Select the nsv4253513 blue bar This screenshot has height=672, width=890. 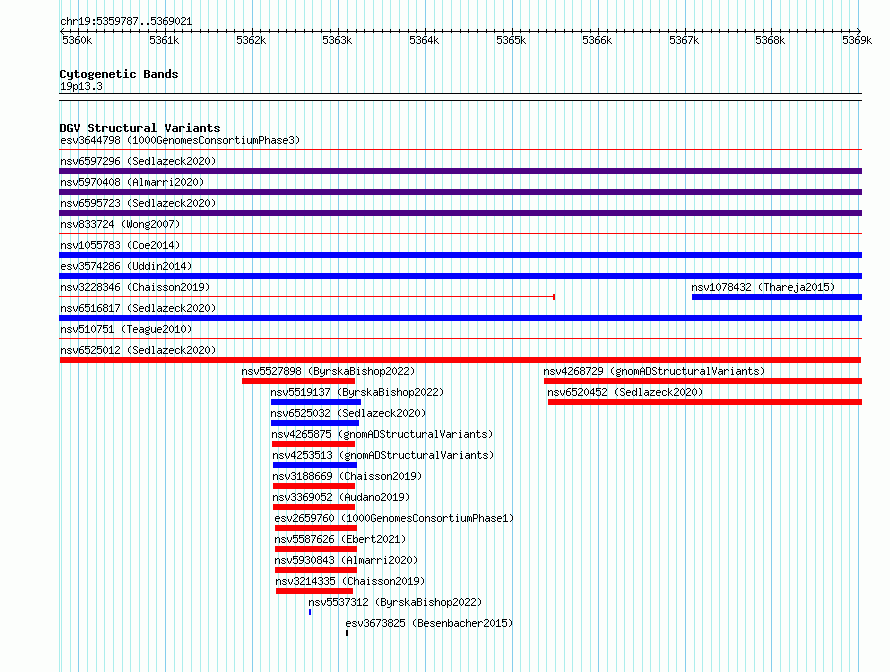(x=315, y=465)
